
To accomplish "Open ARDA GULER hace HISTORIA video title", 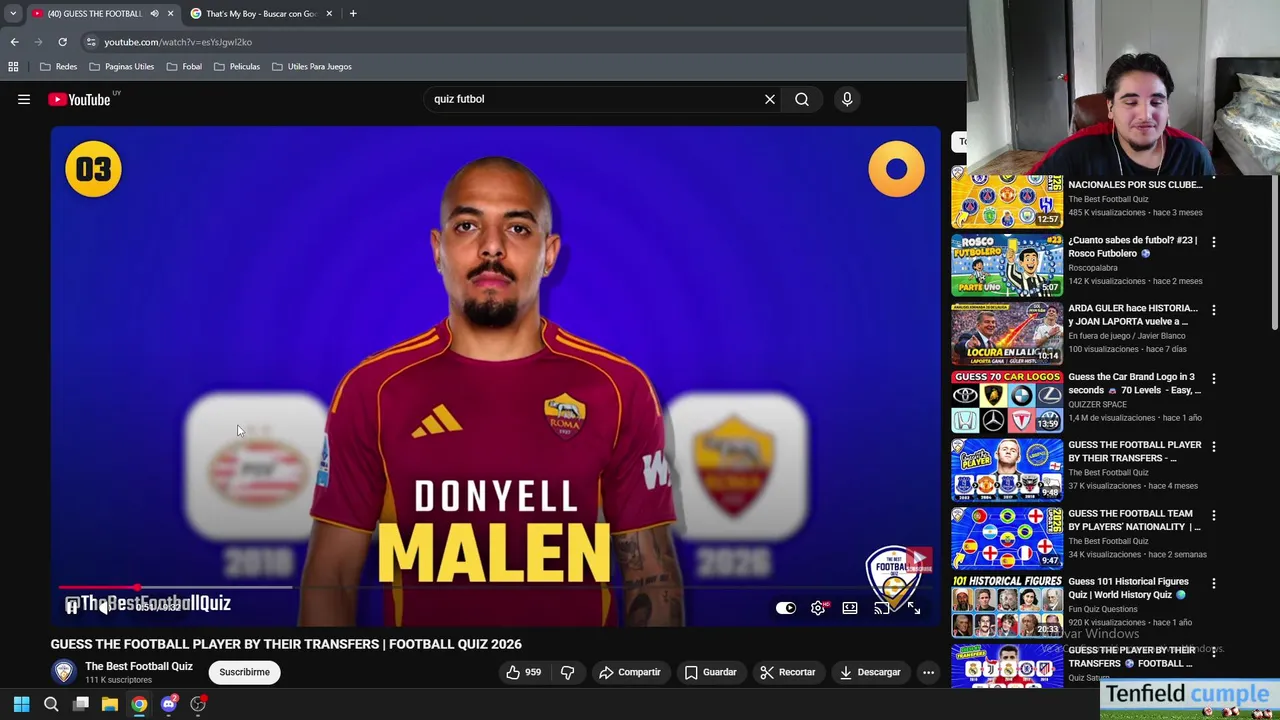I will [x=1132, y=315].
